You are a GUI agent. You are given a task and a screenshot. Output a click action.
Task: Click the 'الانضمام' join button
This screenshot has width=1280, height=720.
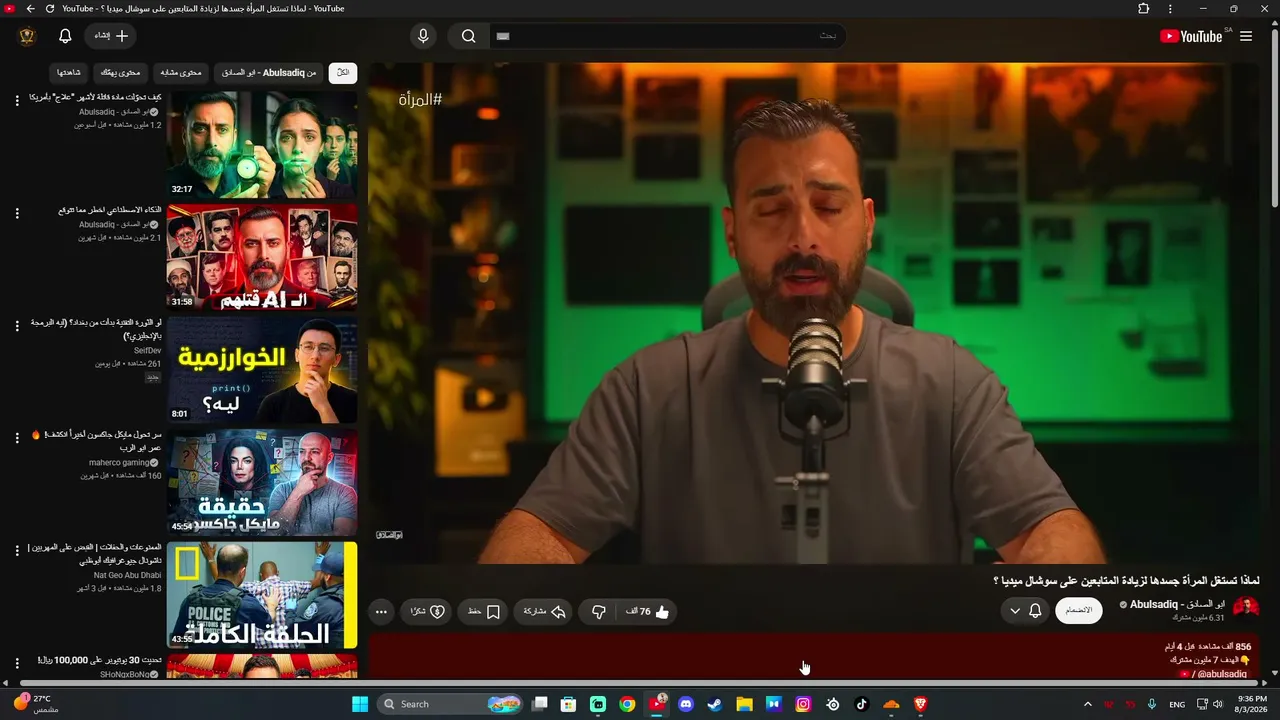pos(1079,611)
